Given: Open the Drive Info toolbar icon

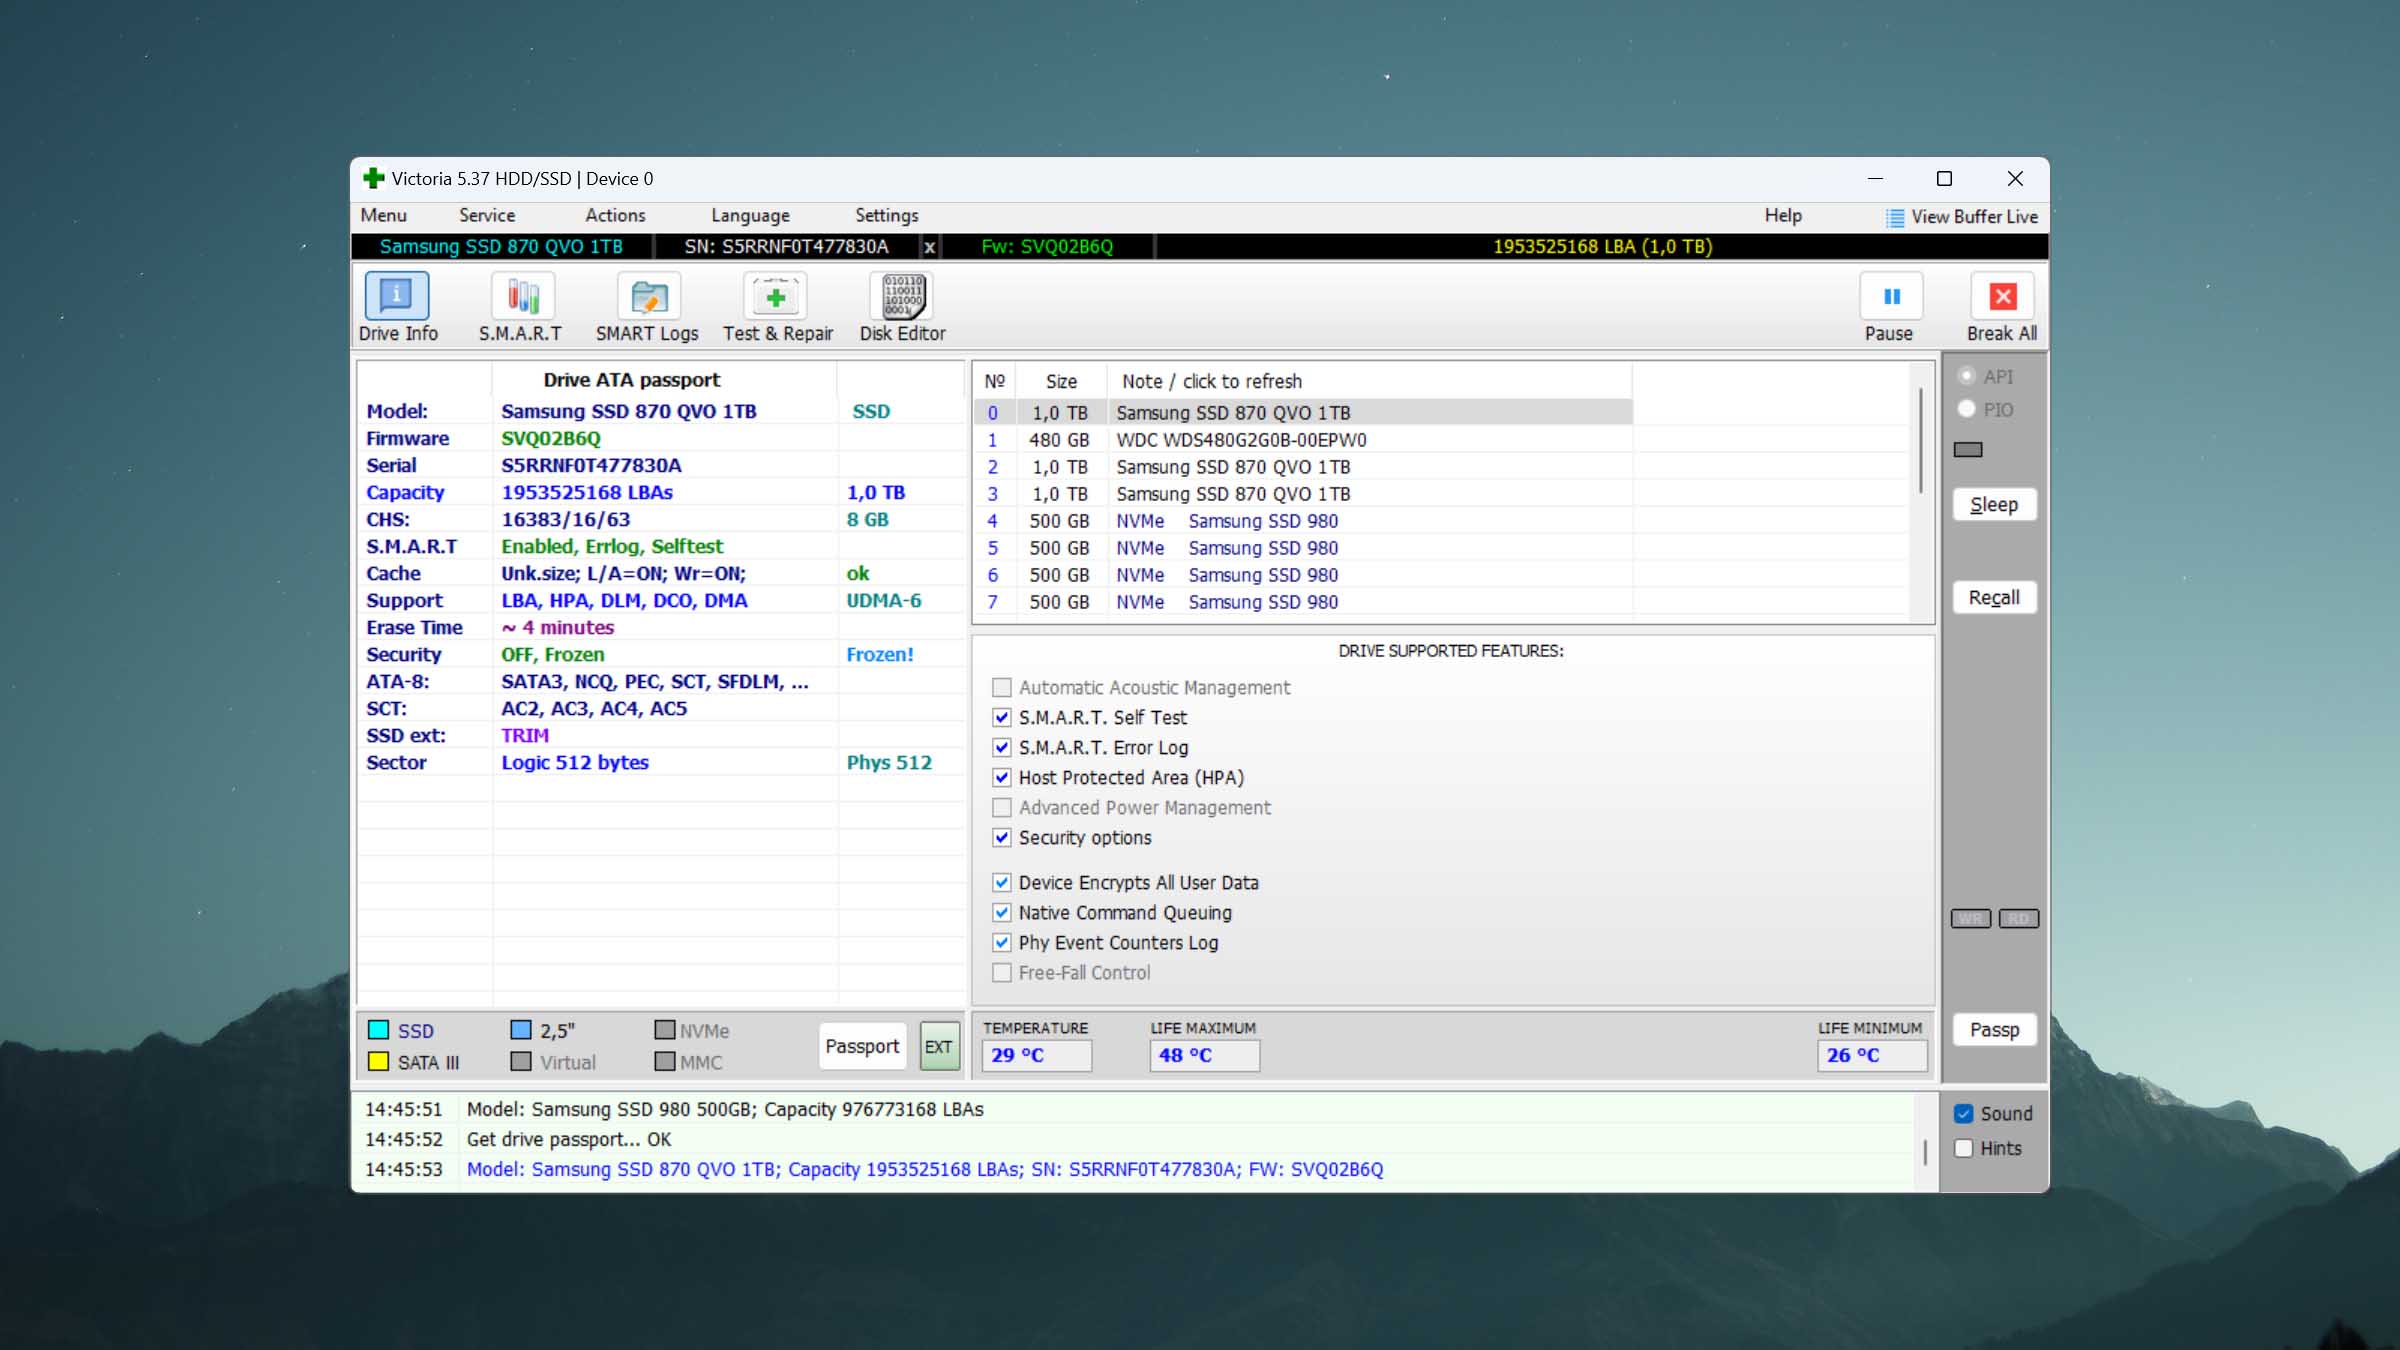Looking at the screenshot, I should [397, 296].
